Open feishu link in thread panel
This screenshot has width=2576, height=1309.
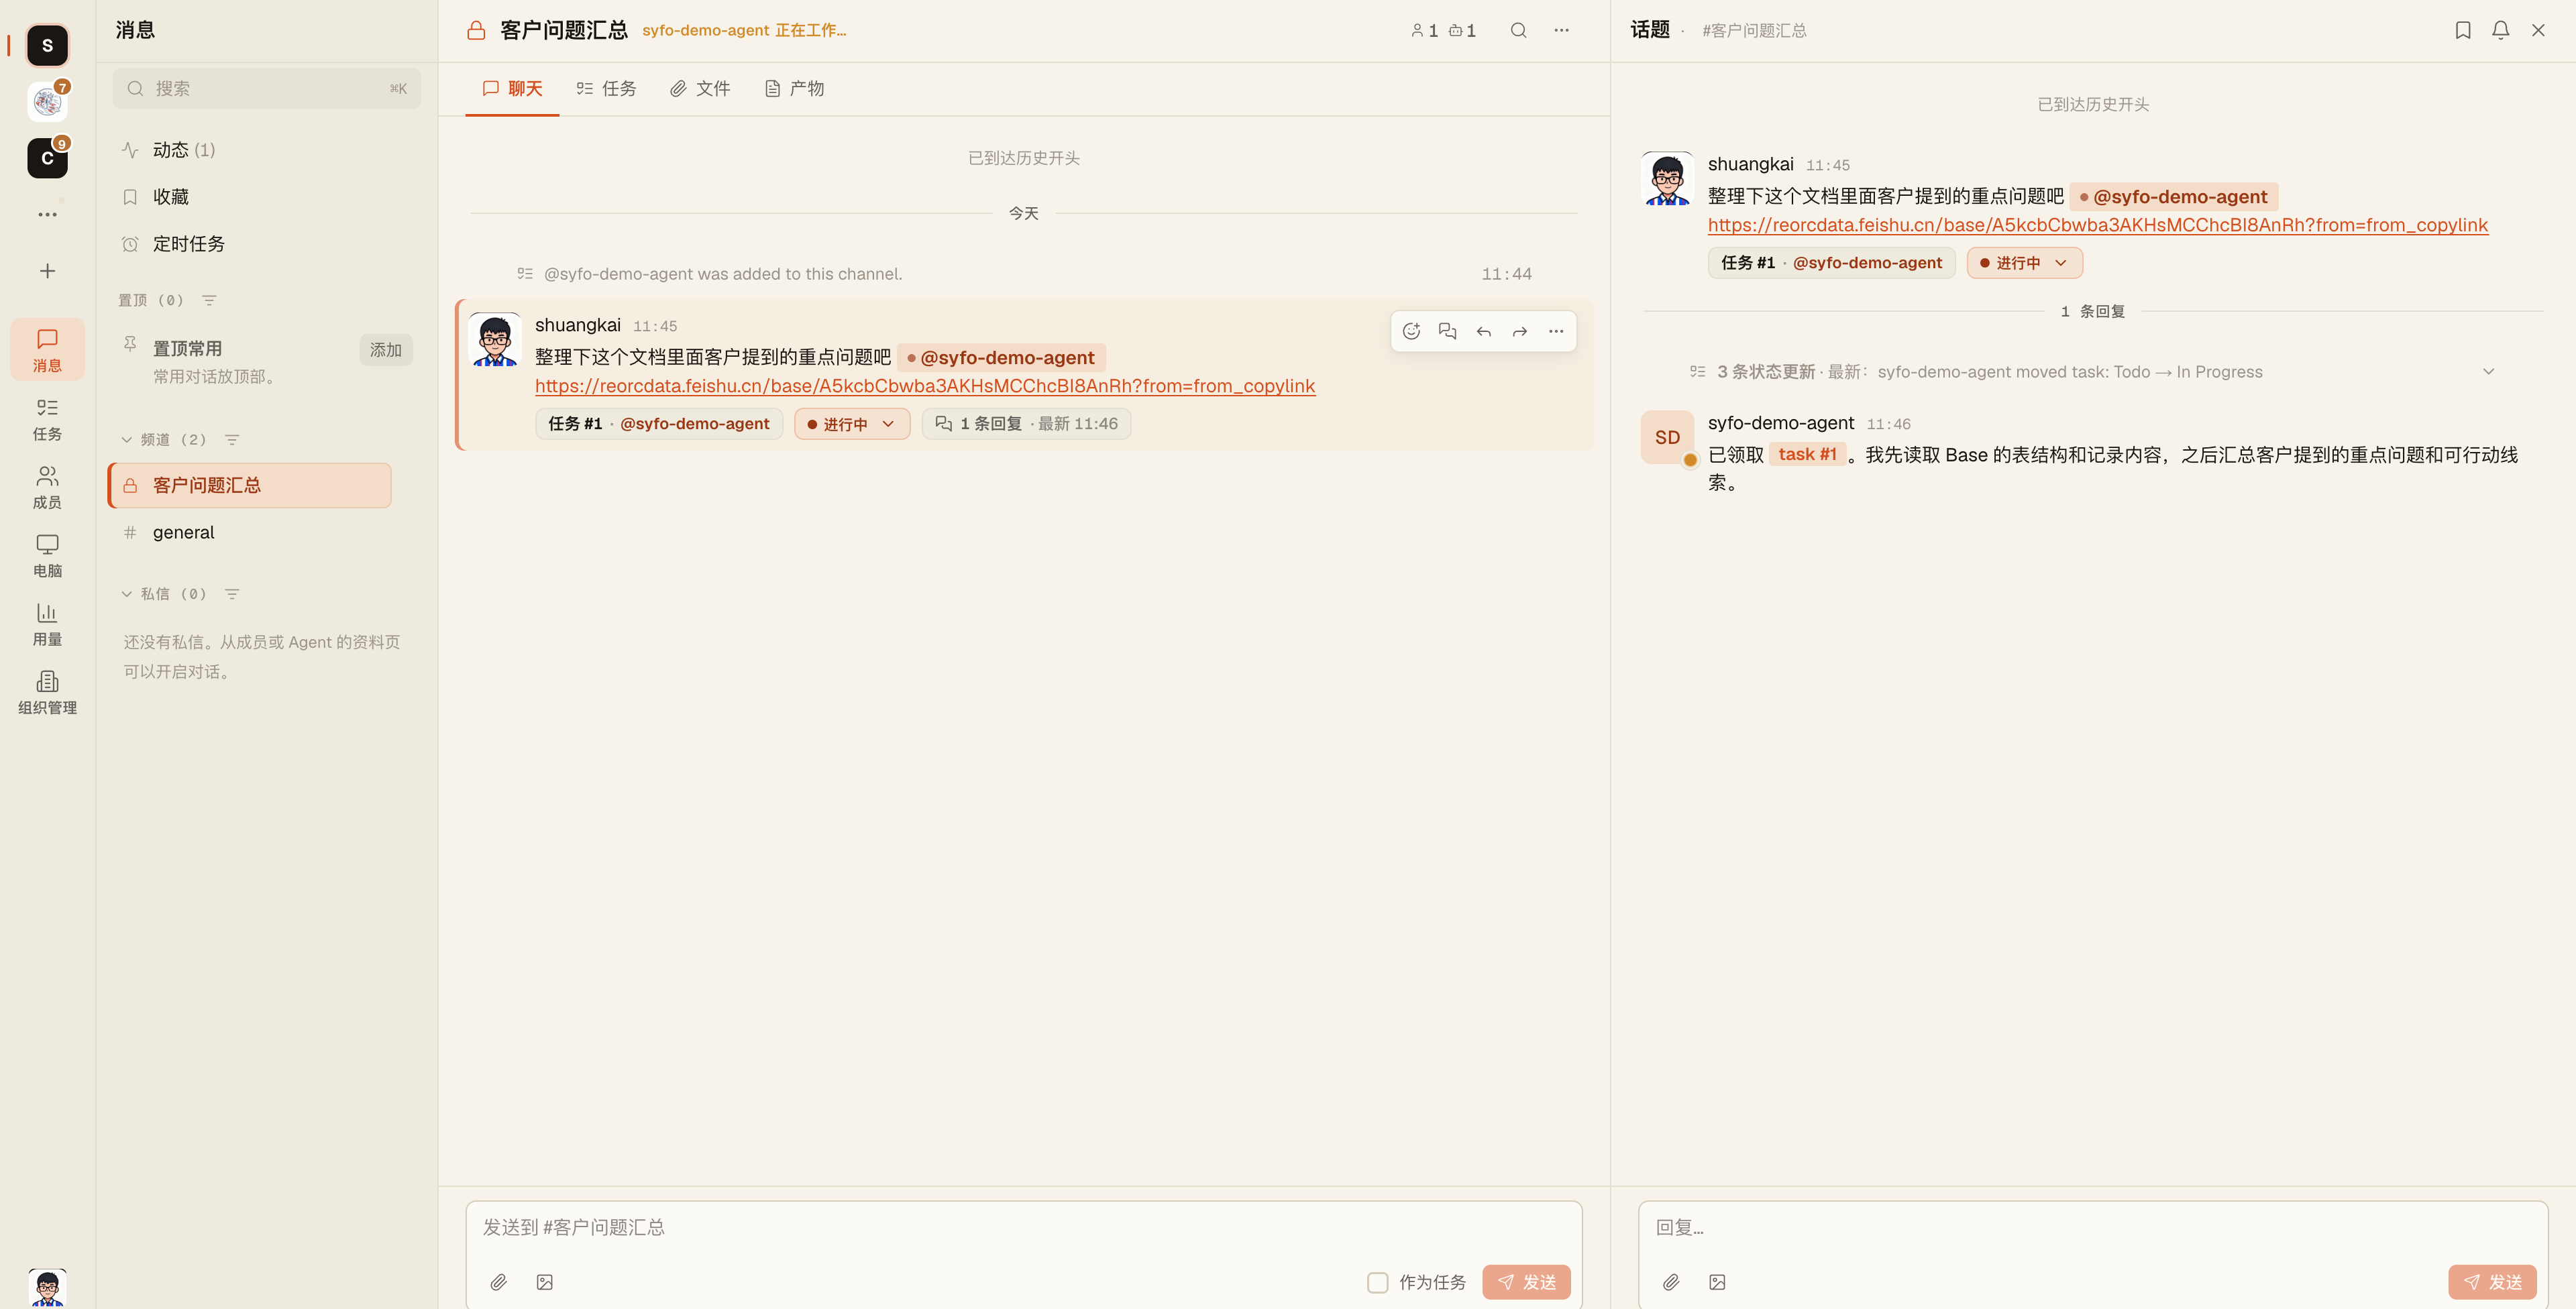[2098, 225]
